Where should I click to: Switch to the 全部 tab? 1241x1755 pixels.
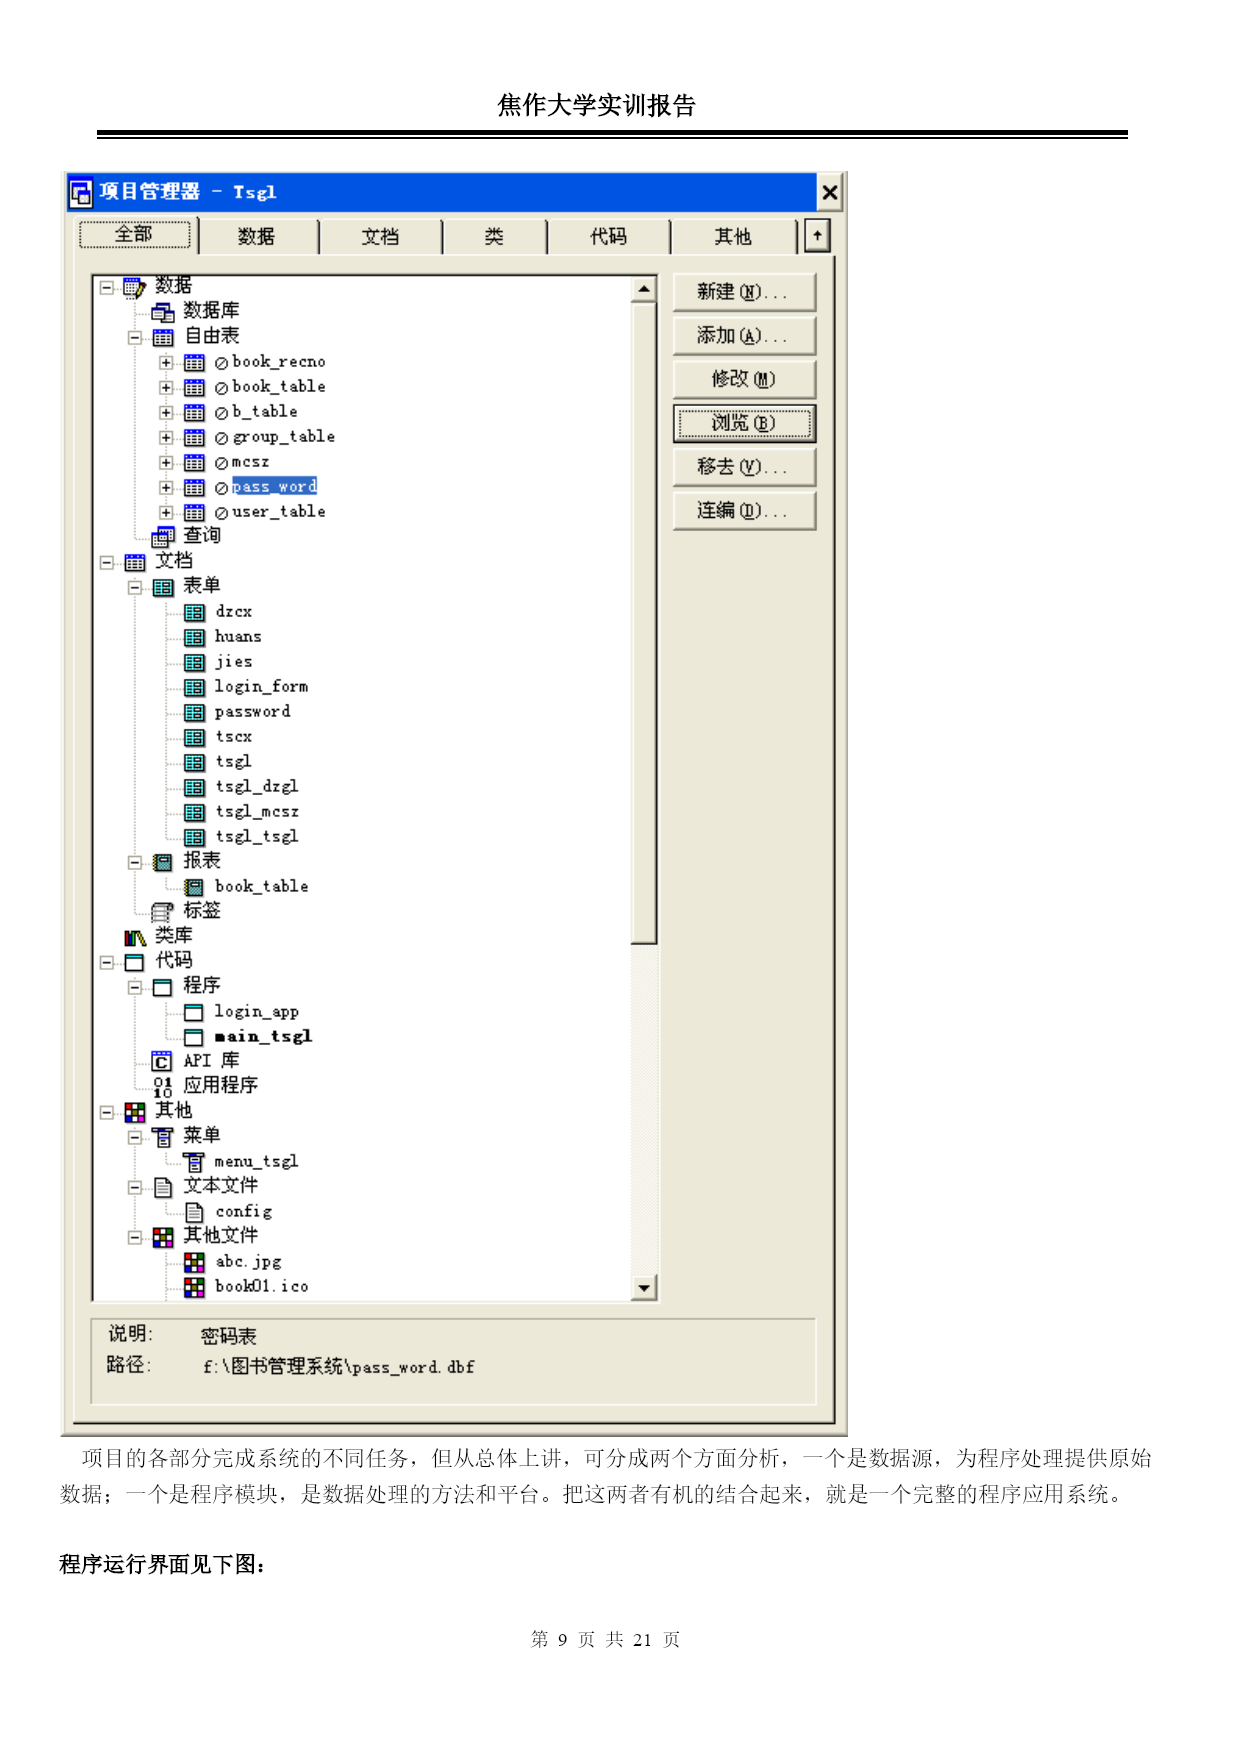coord(134,235)
